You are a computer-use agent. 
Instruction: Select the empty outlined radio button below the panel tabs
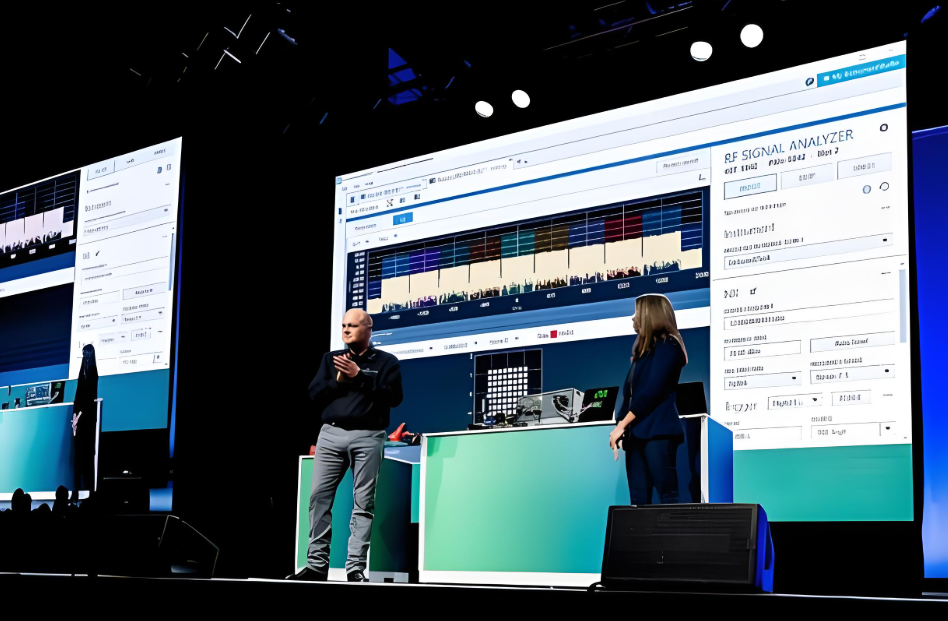(884, 187)
